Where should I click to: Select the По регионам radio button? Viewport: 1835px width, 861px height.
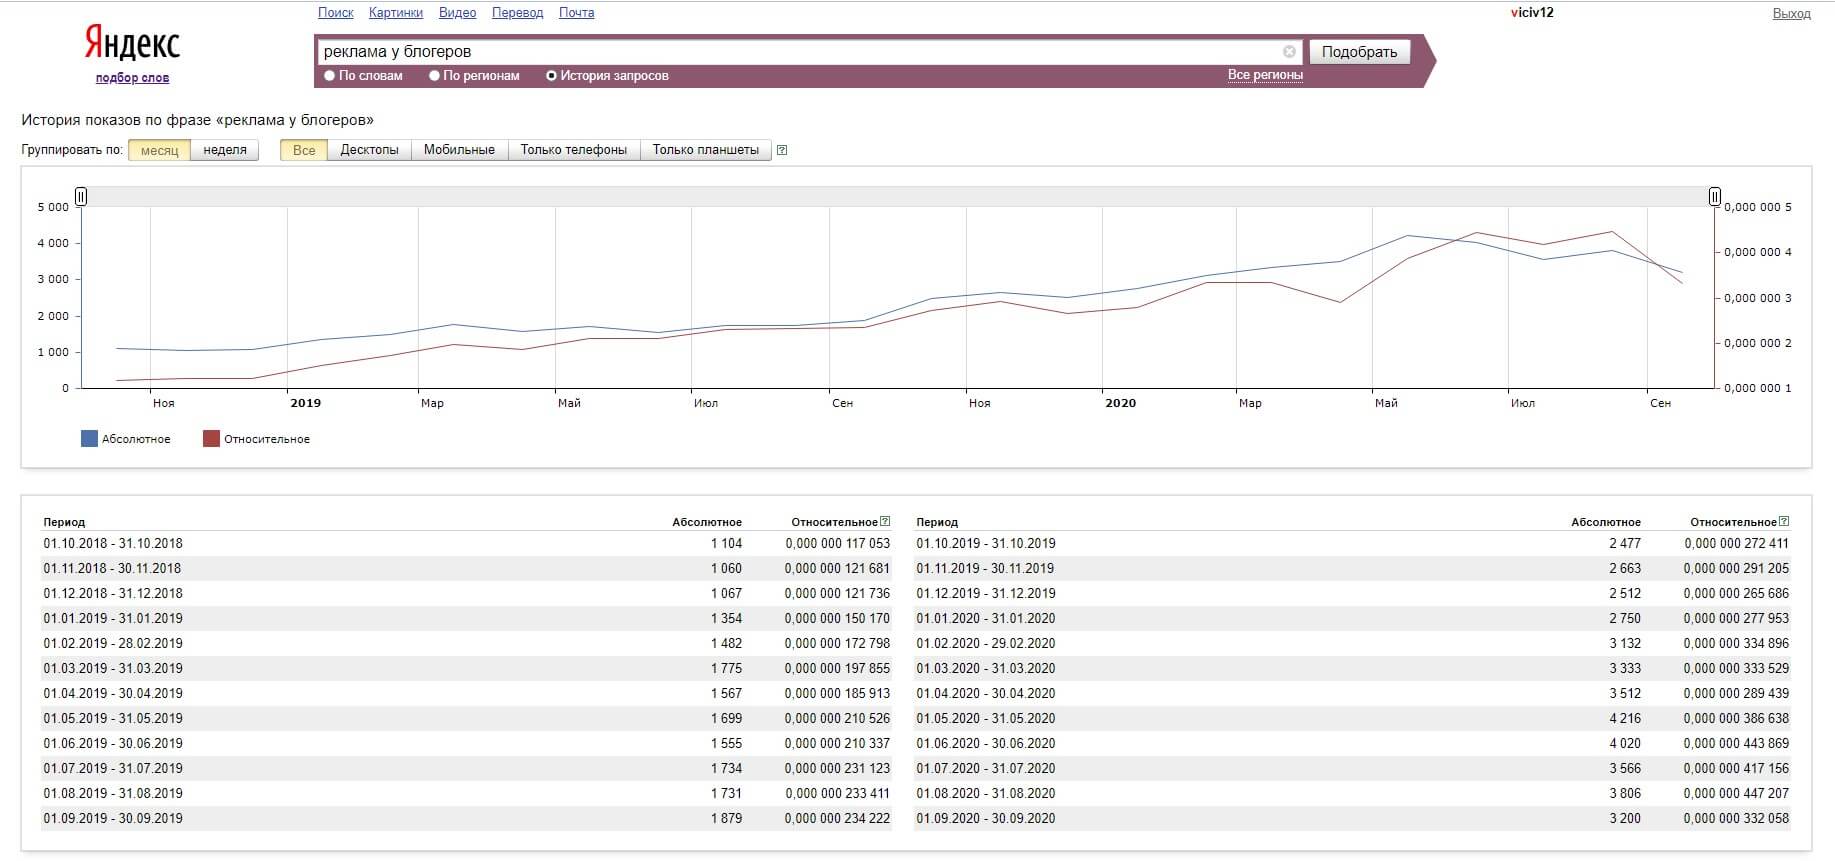point(435,76)
